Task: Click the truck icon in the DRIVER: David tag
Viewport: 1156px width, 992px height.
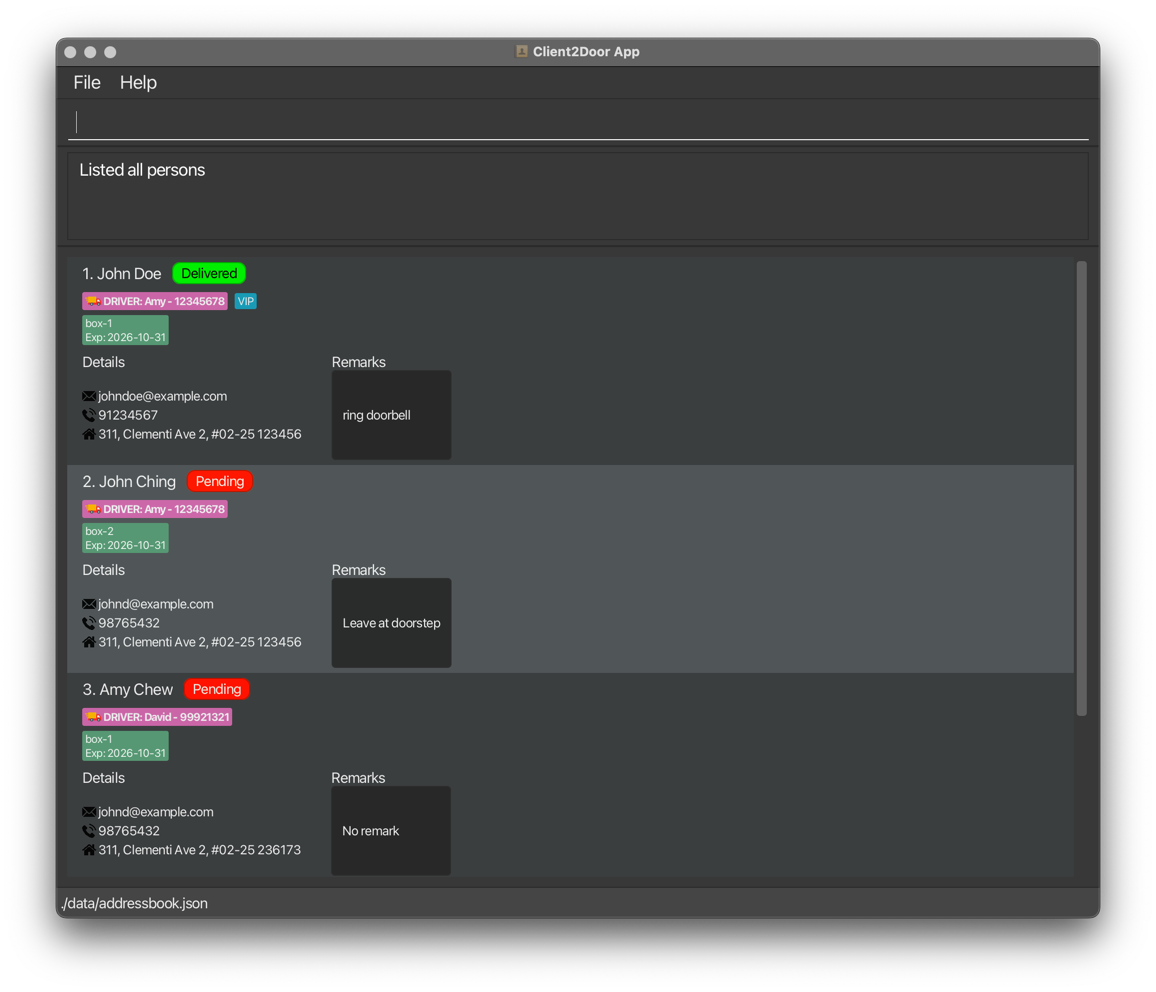Action: [x=93, y=717]
